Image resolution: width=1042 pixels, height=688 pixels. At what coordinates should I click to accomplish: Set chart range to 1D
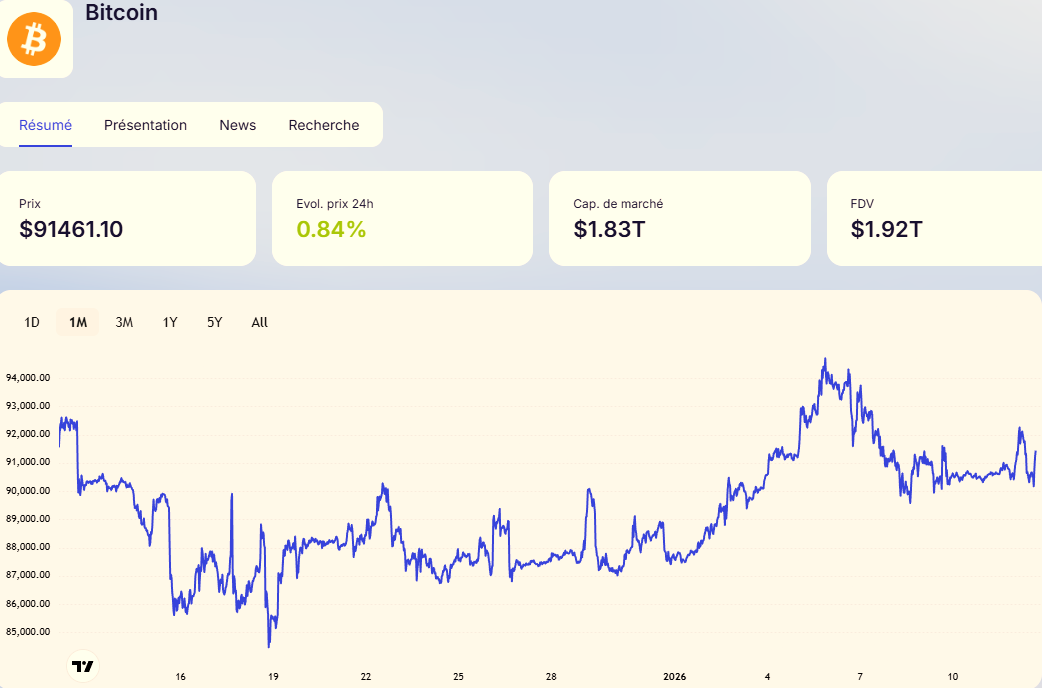32,322
